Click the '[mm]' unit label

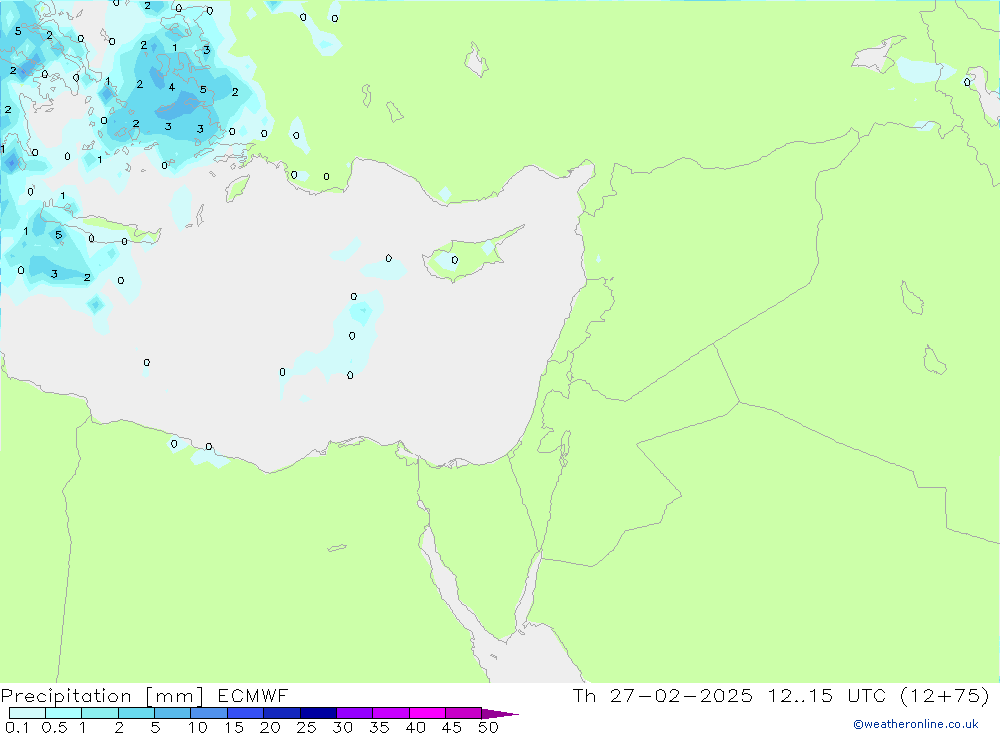[175, 696]
